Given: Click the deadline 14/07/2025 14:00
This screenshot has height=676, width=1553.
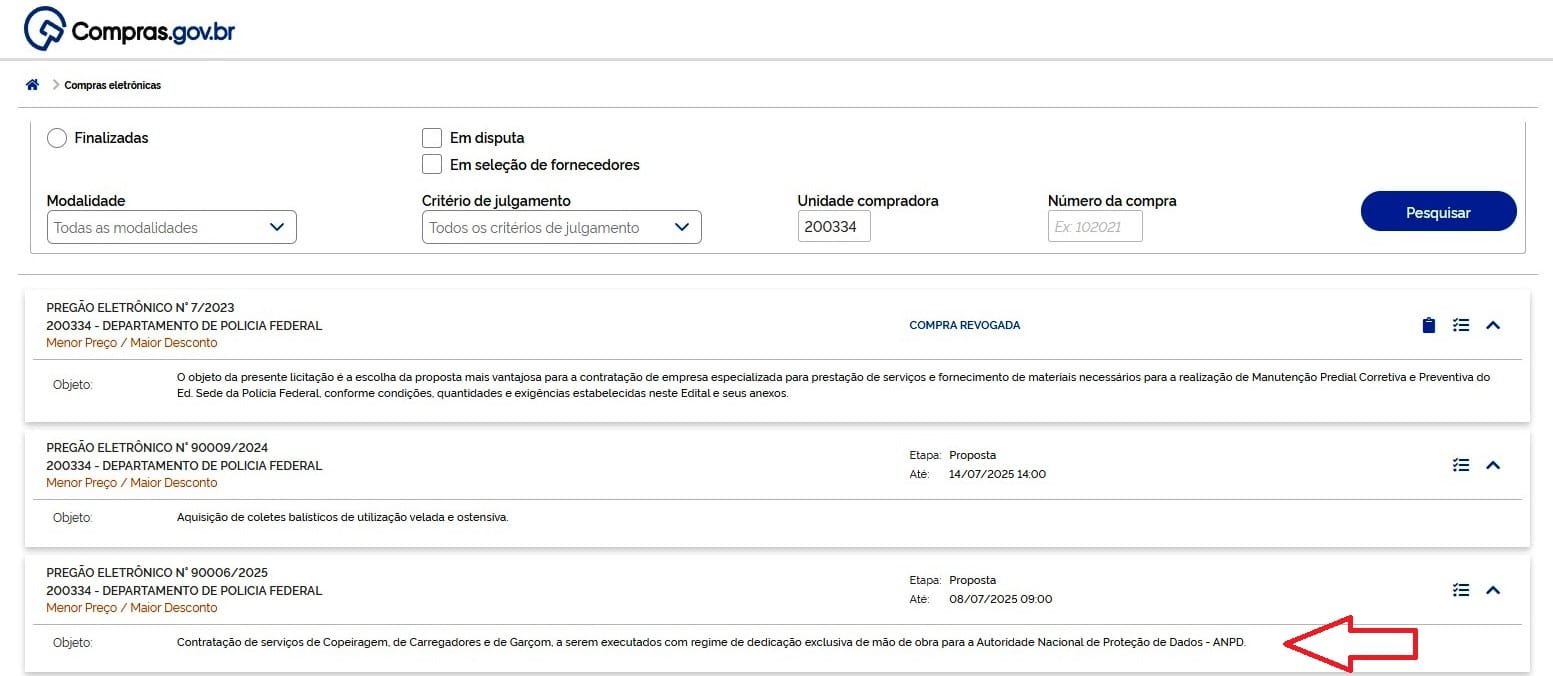Looking at the screenshot, I should pos(997,474).
